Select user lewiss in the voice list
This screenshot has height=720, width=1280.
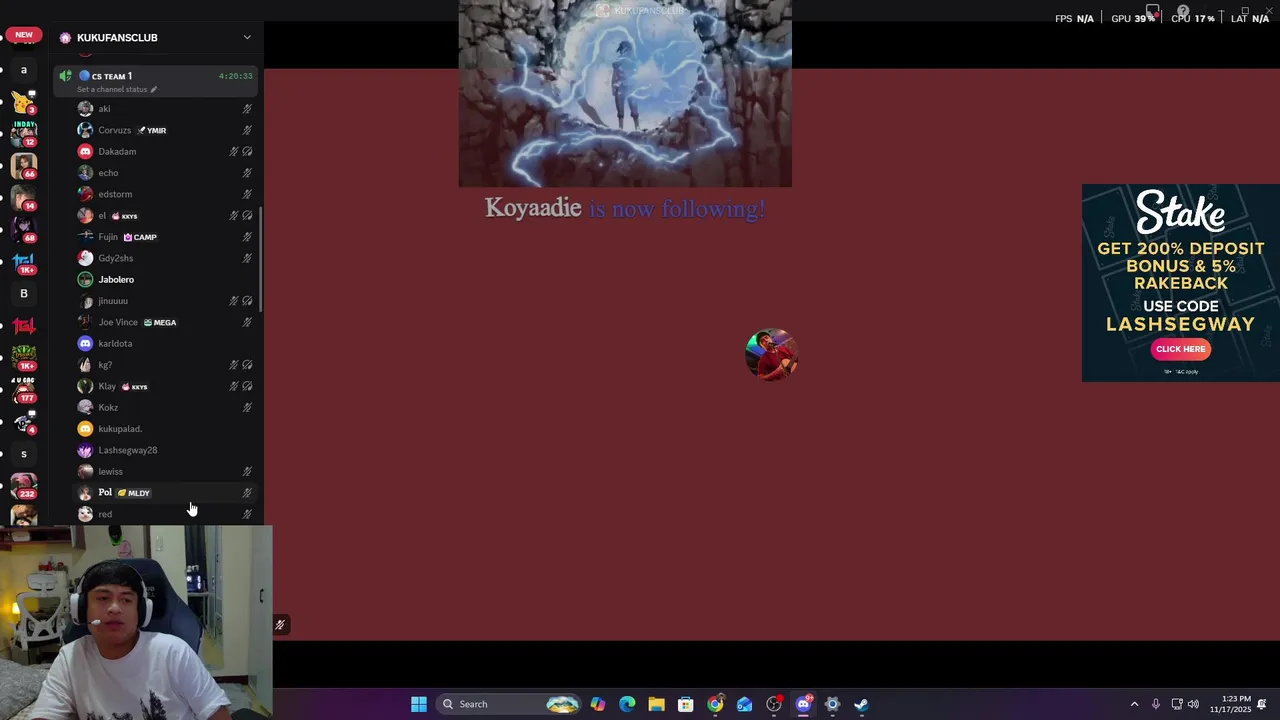[165, 471]
